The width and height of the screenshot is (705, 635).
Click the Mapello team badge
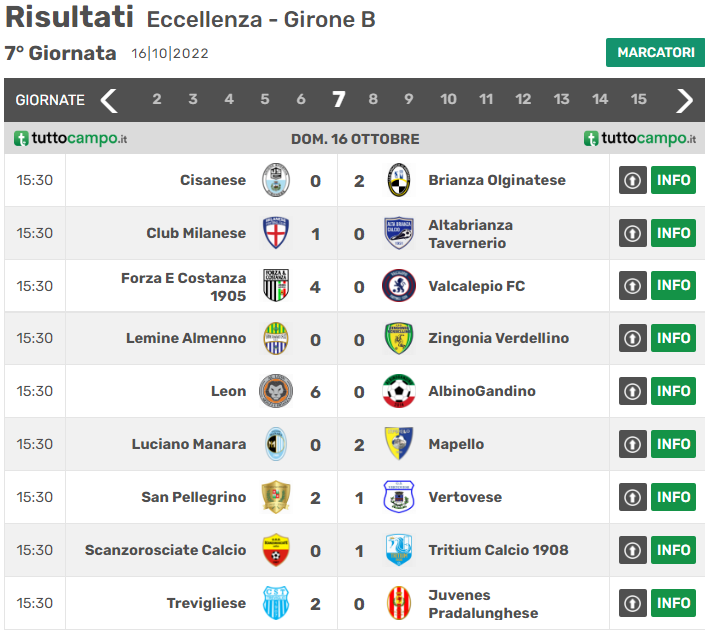pyautogui.click(x=398, y=444)
